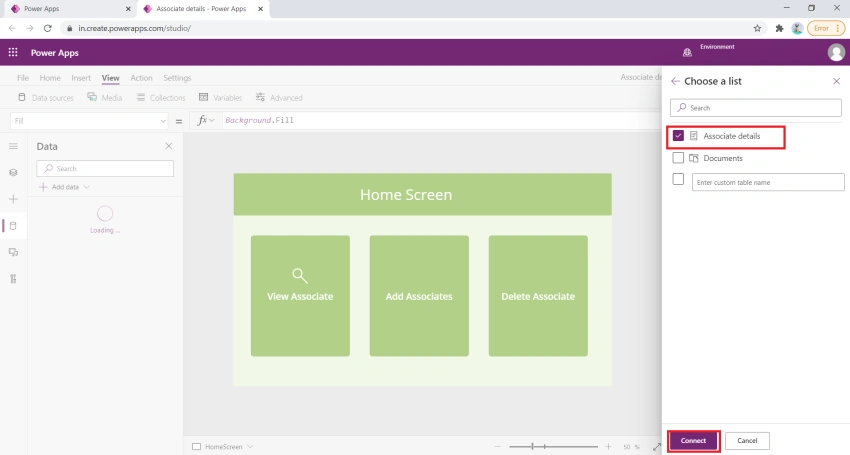Click the Background.Fill formula bar
This screenshot has height=455, width=850.
point(442,120)
